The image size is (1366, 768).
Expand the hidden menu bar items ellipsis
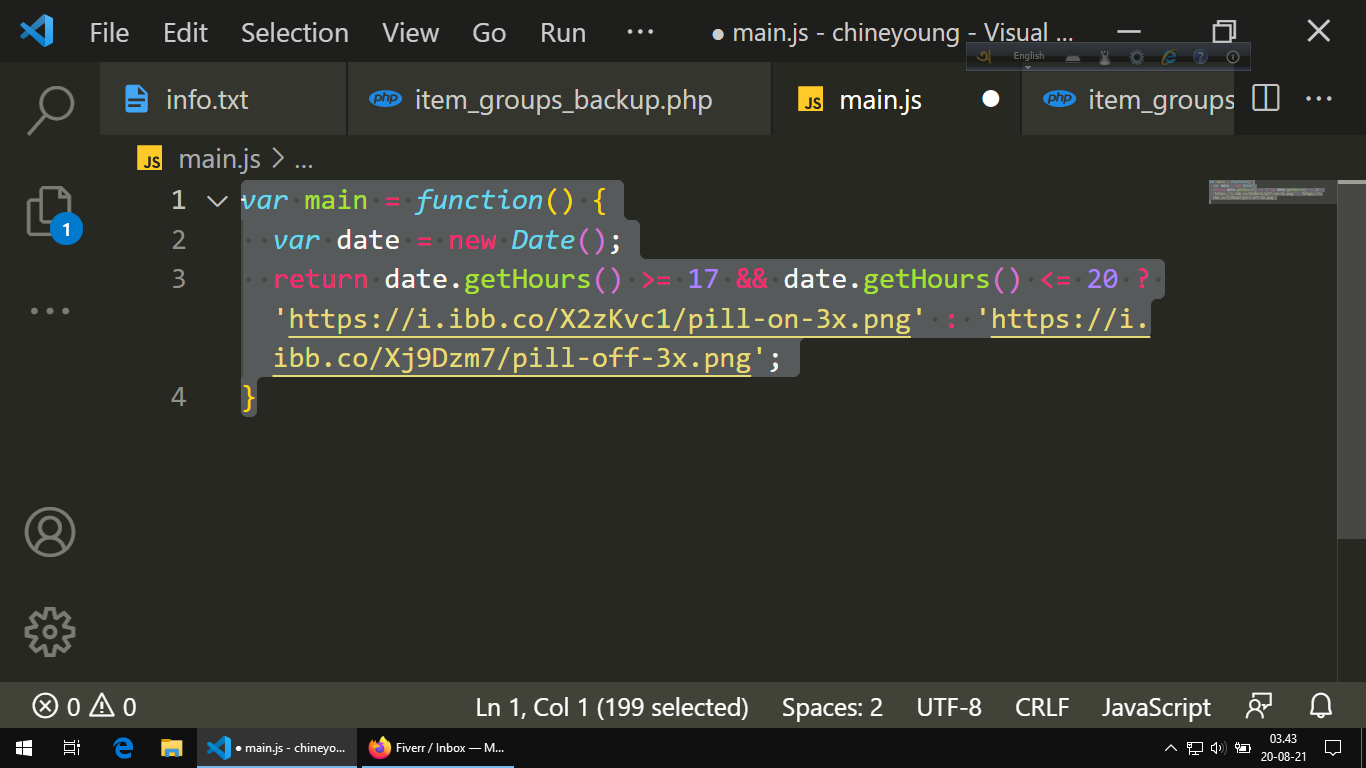coord(639,32)
